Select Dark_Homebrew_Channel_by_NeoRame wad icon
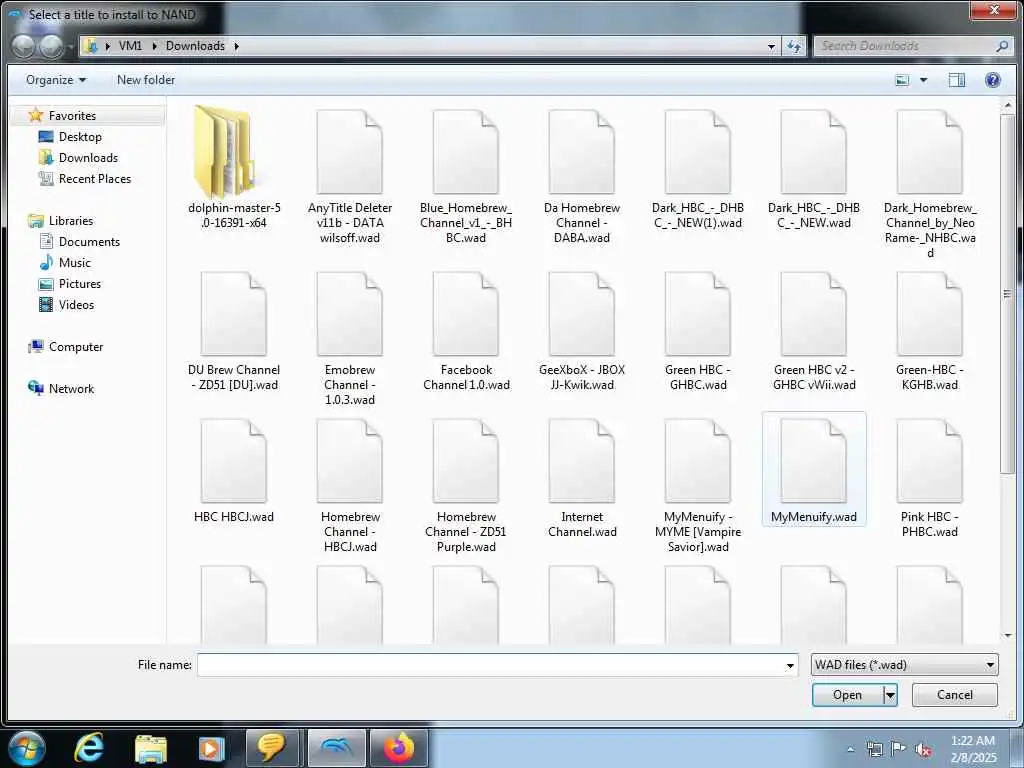The height and width of the screenshot is (768, 1024). pyautogui.click(x=930, y=152)
